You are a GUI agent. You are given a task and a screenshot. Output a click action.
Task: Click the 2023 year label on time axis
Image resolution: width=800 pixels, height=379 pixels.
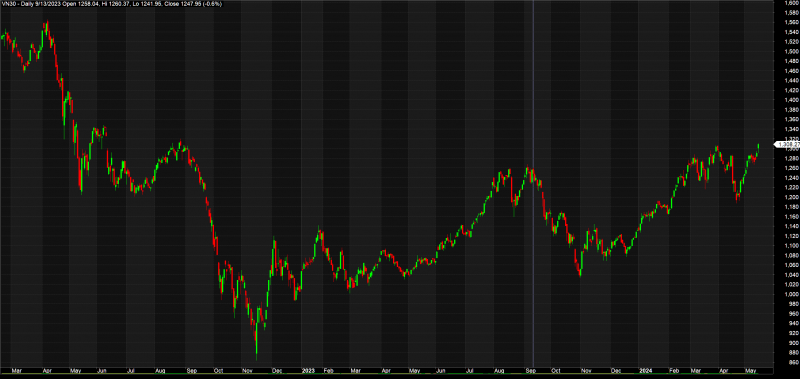(x=308, y=370)
